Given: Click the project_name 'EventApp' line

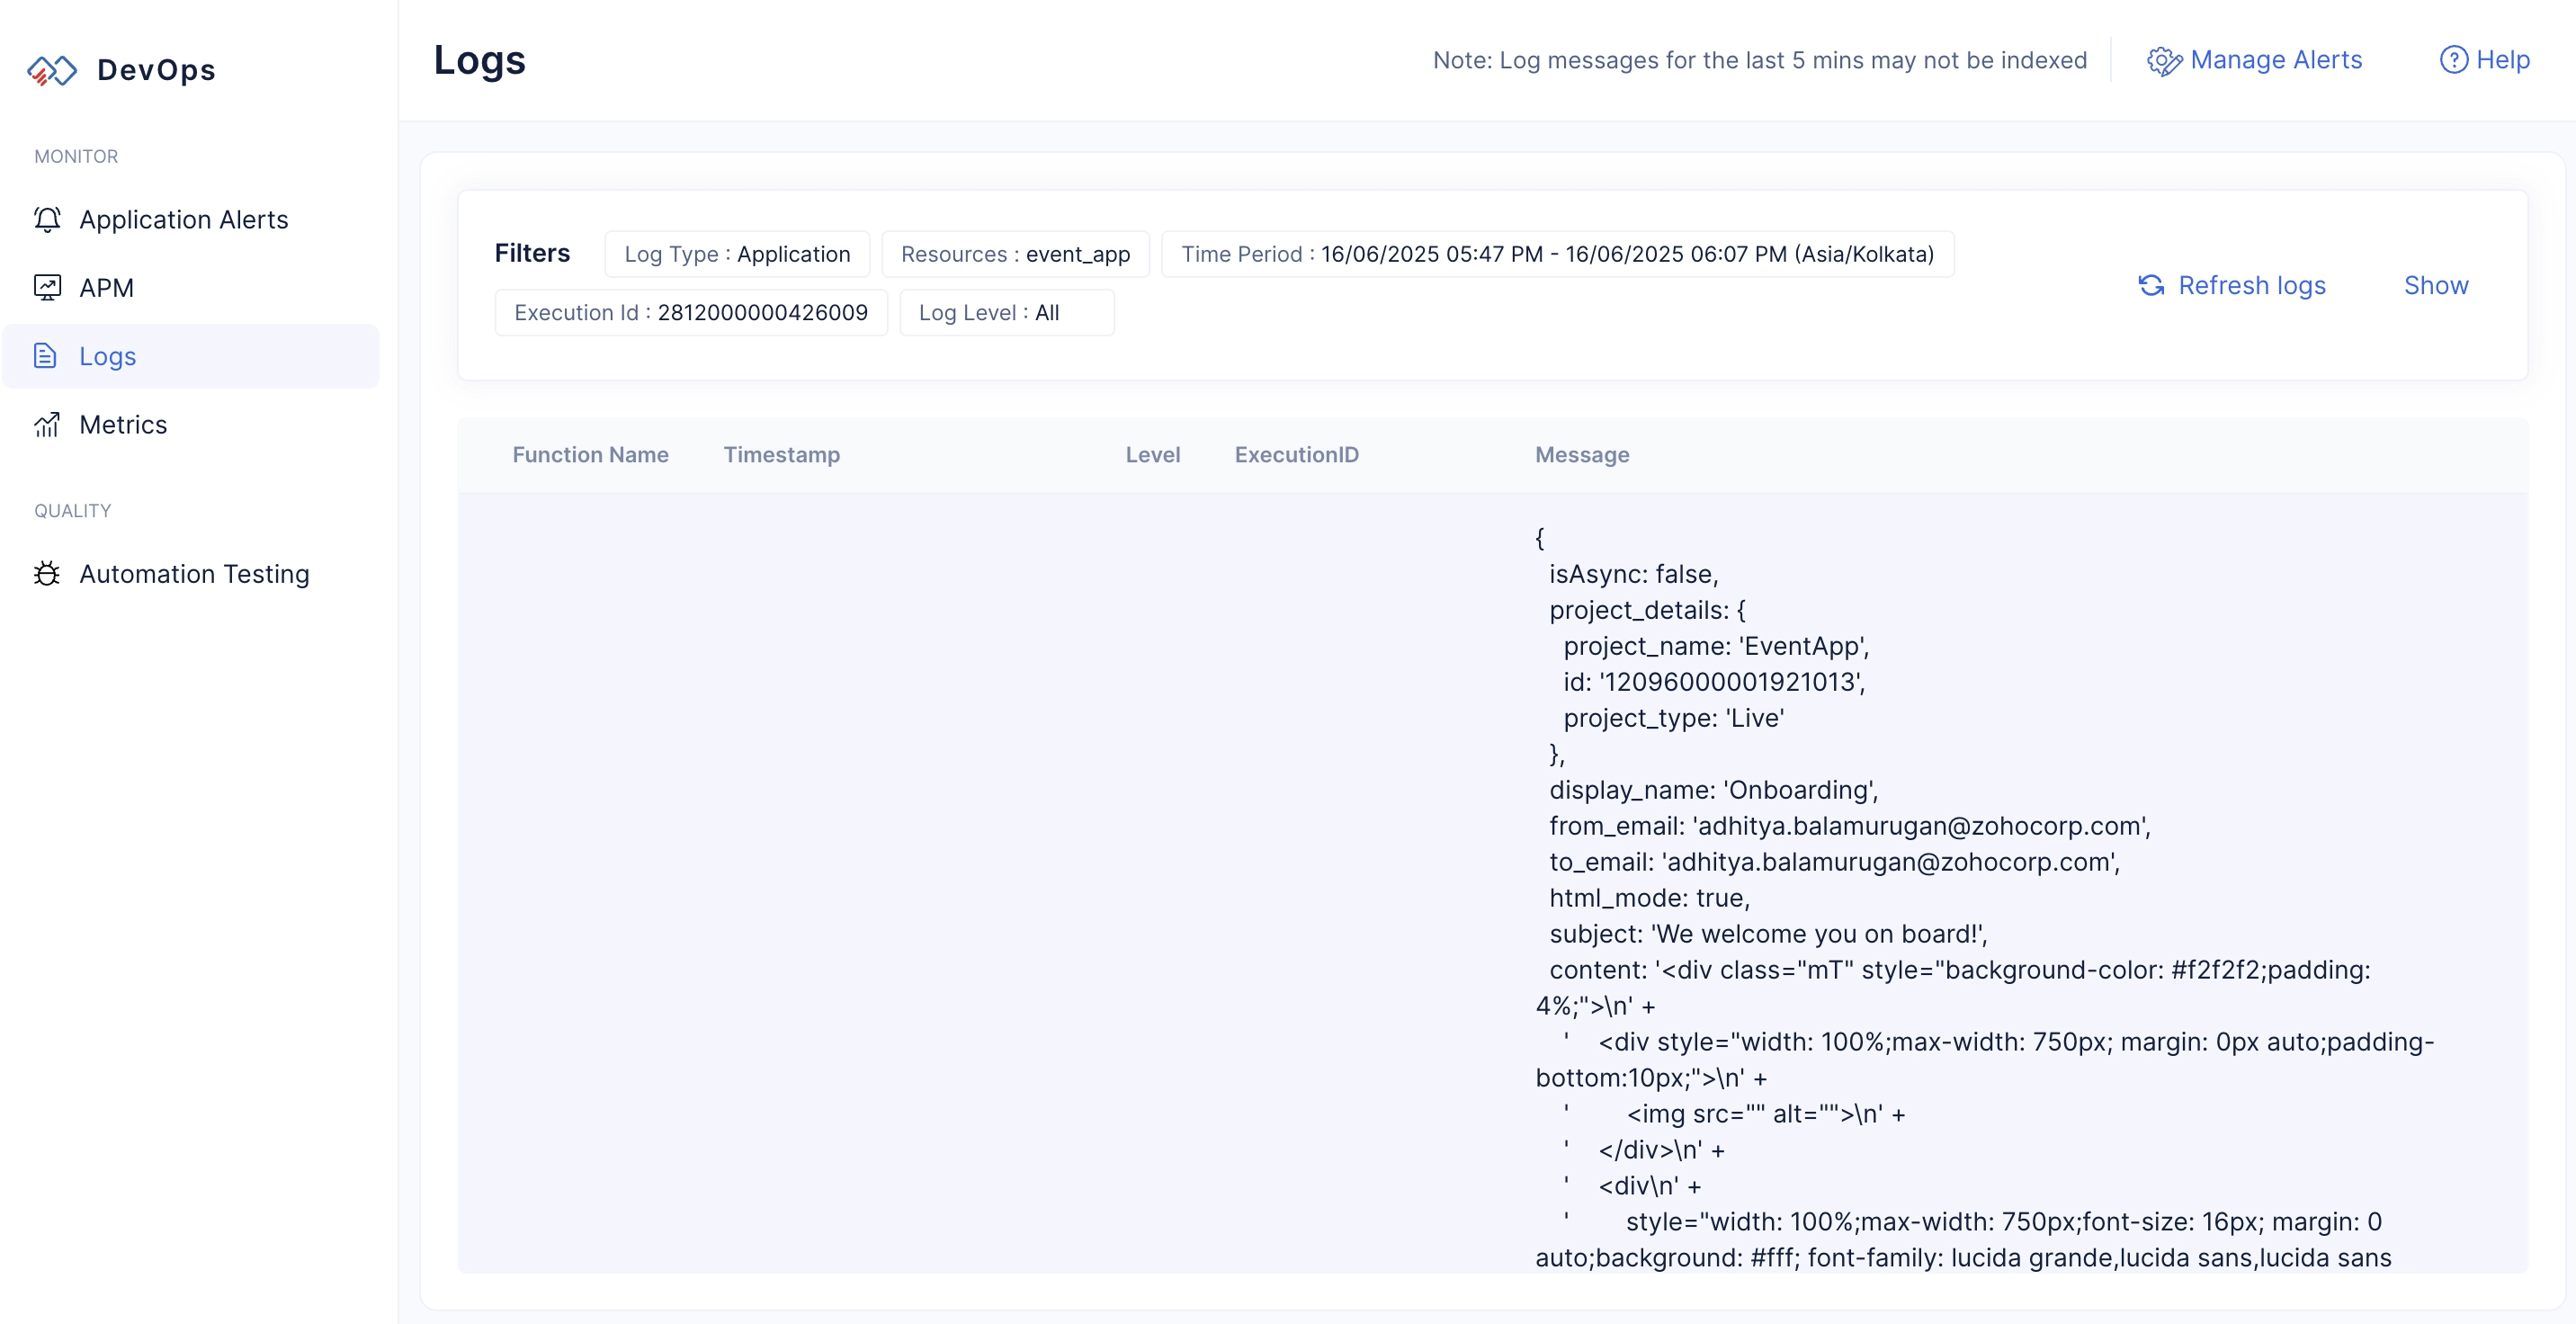Looking at the screenshot, I should pos(1716,646).
